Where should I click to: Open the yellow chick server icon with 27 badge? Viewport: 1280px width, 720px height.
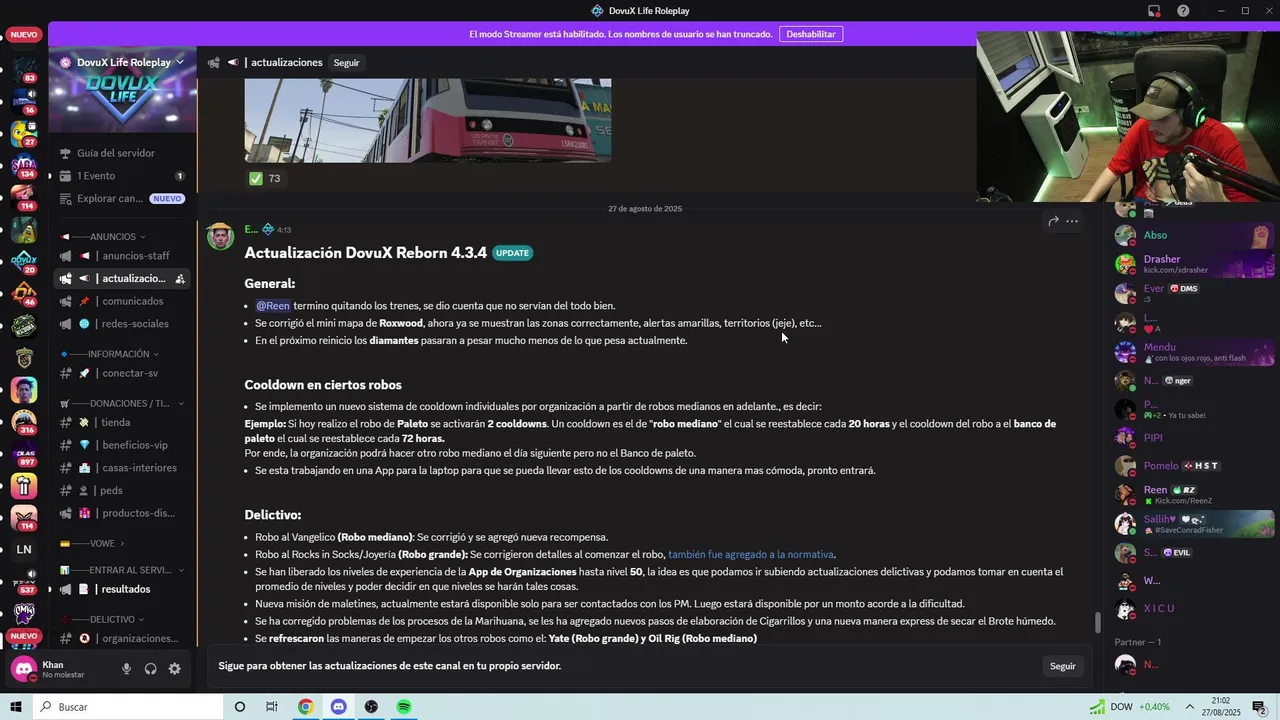pos(24,133)
